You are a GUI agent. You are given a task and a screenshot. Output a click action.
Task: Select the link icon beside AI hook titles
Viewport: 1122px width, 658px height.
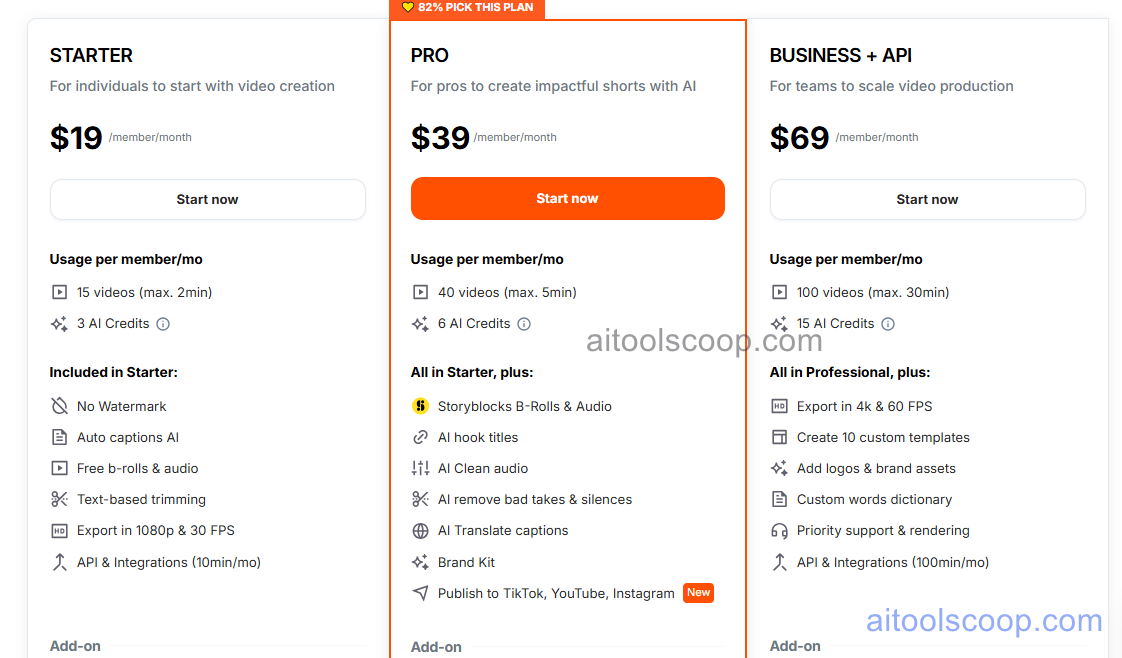click(x=421, y=437)
